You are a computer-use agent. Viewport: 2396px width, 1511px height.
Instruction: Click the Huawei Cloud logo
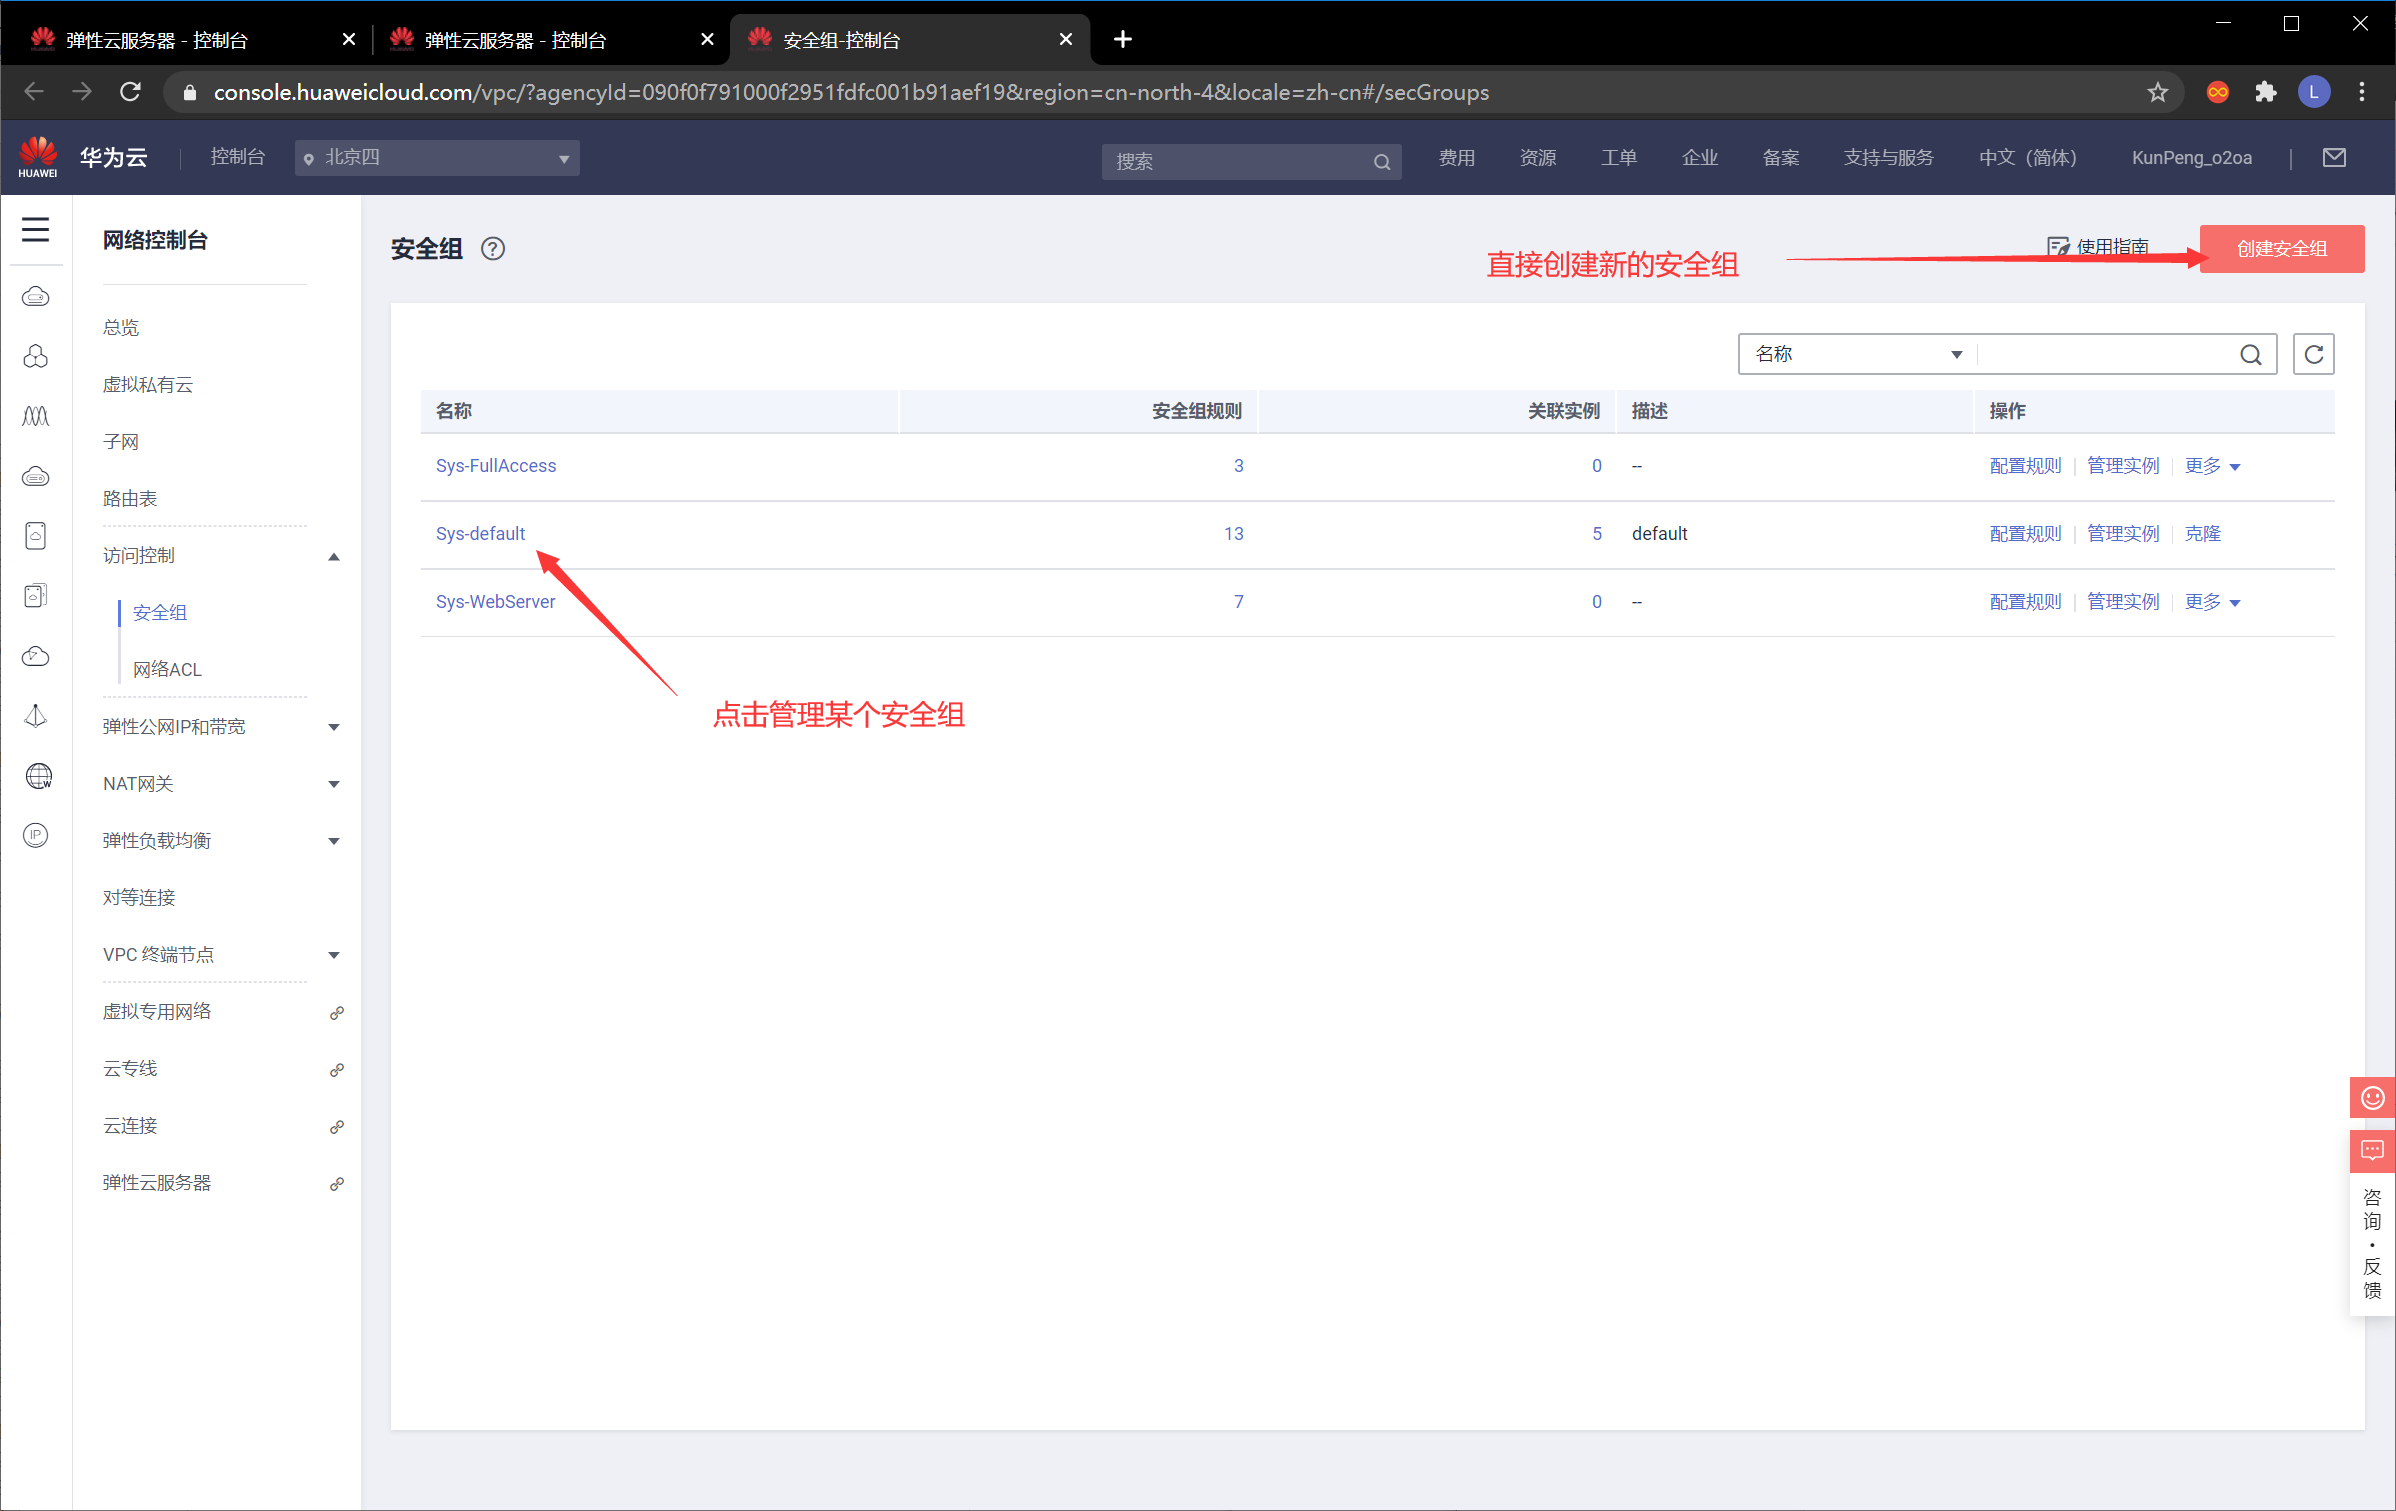(x=39, y=158)
